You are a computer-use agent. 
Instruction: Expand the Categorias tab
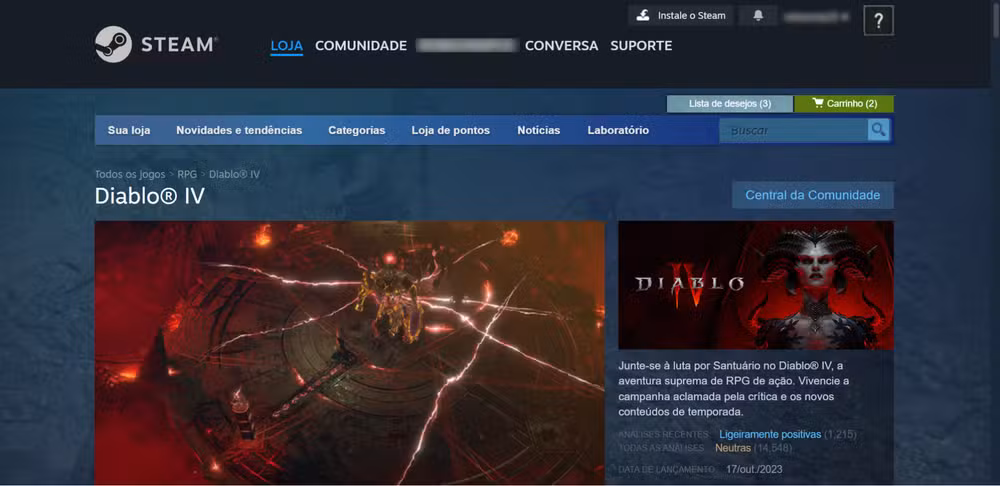click(357, 130)
